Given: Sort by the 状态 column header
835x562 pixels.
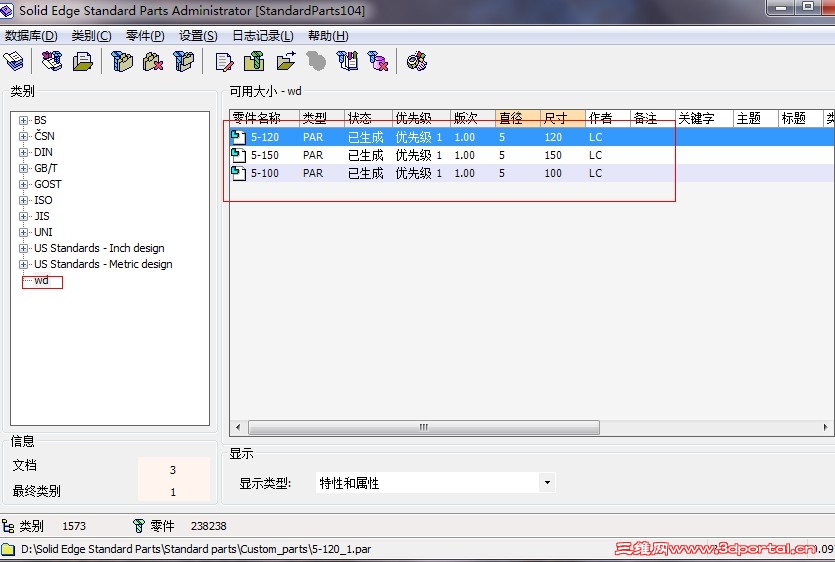Looking at the screenshot, I should pos(368,118).
